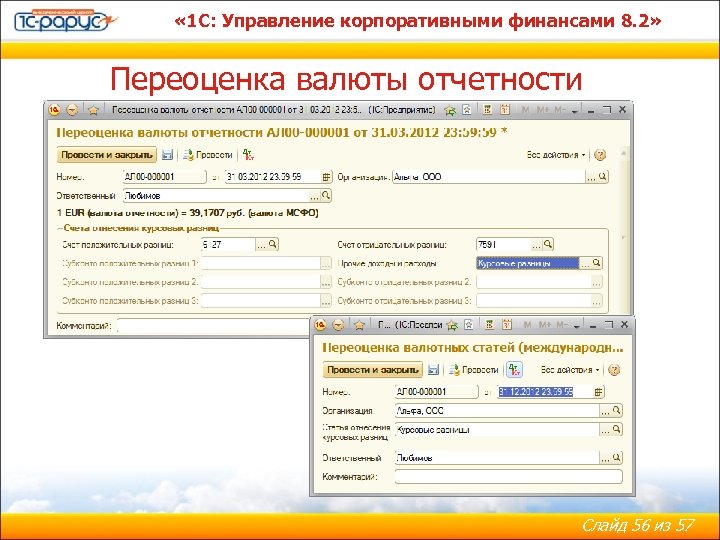The image size is (720, 540).
Task: Open the Все действия menu in main window
Action: click(x=556, y=155)
